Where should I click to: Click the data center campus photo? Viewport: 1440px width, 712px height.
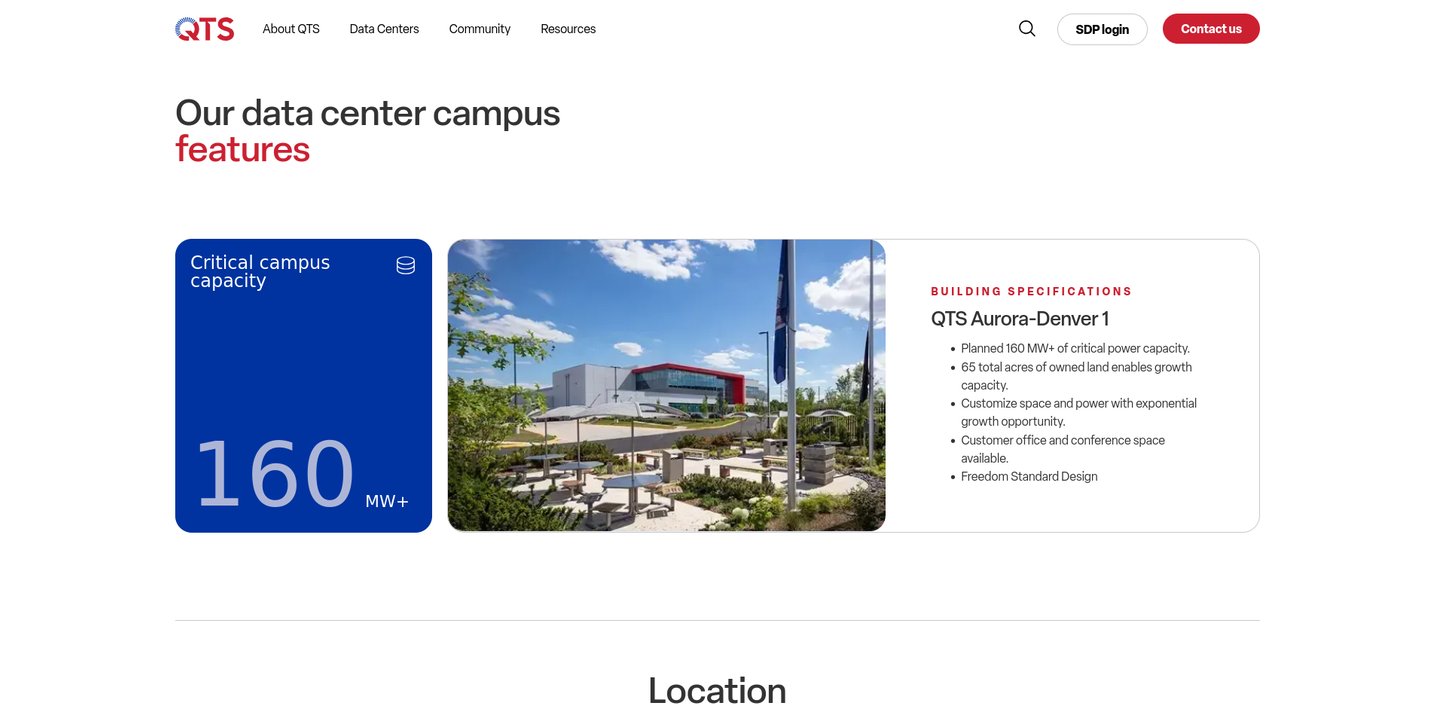tap(667, 385)
